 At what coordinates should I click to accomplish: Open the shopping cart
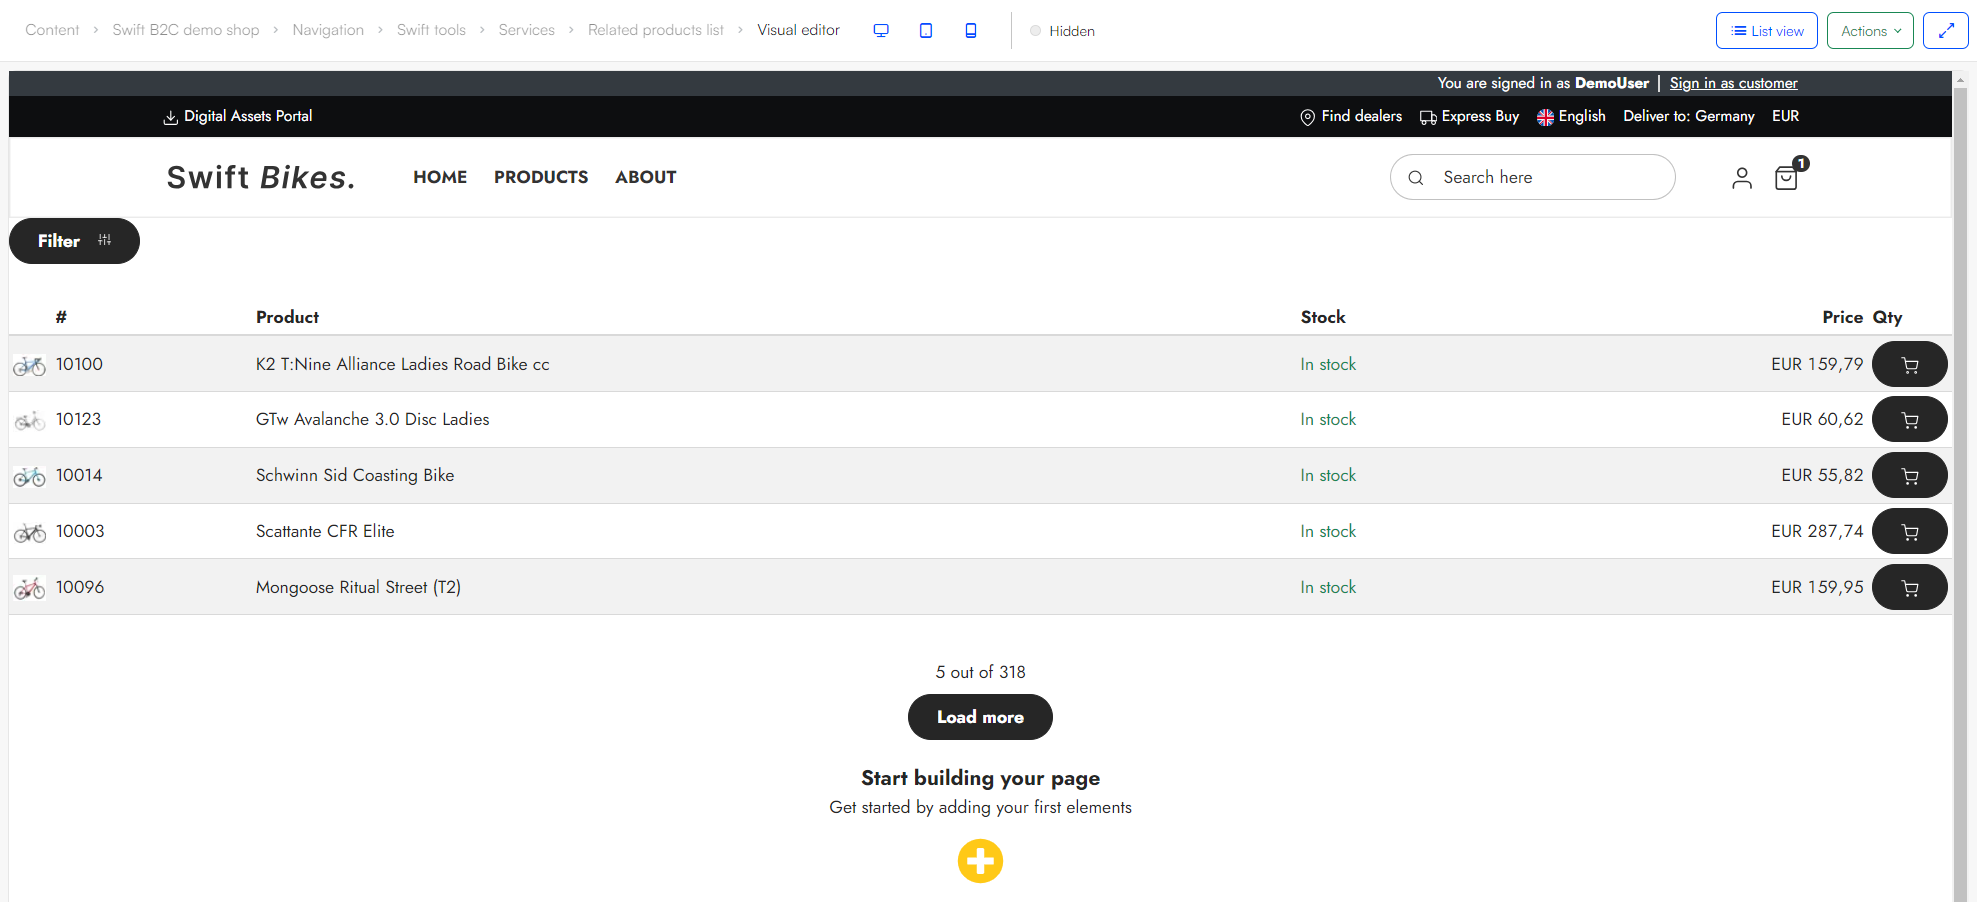coord(1787,178)
